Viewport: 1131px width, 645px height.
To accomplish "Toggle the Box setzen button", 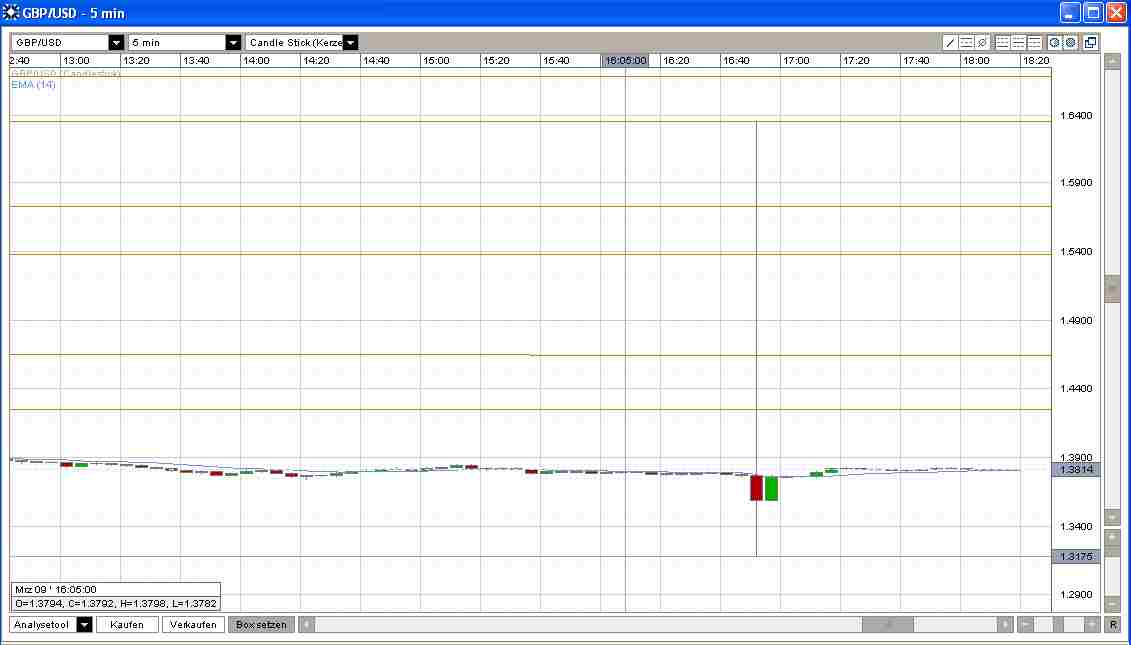I will point(261,625).
